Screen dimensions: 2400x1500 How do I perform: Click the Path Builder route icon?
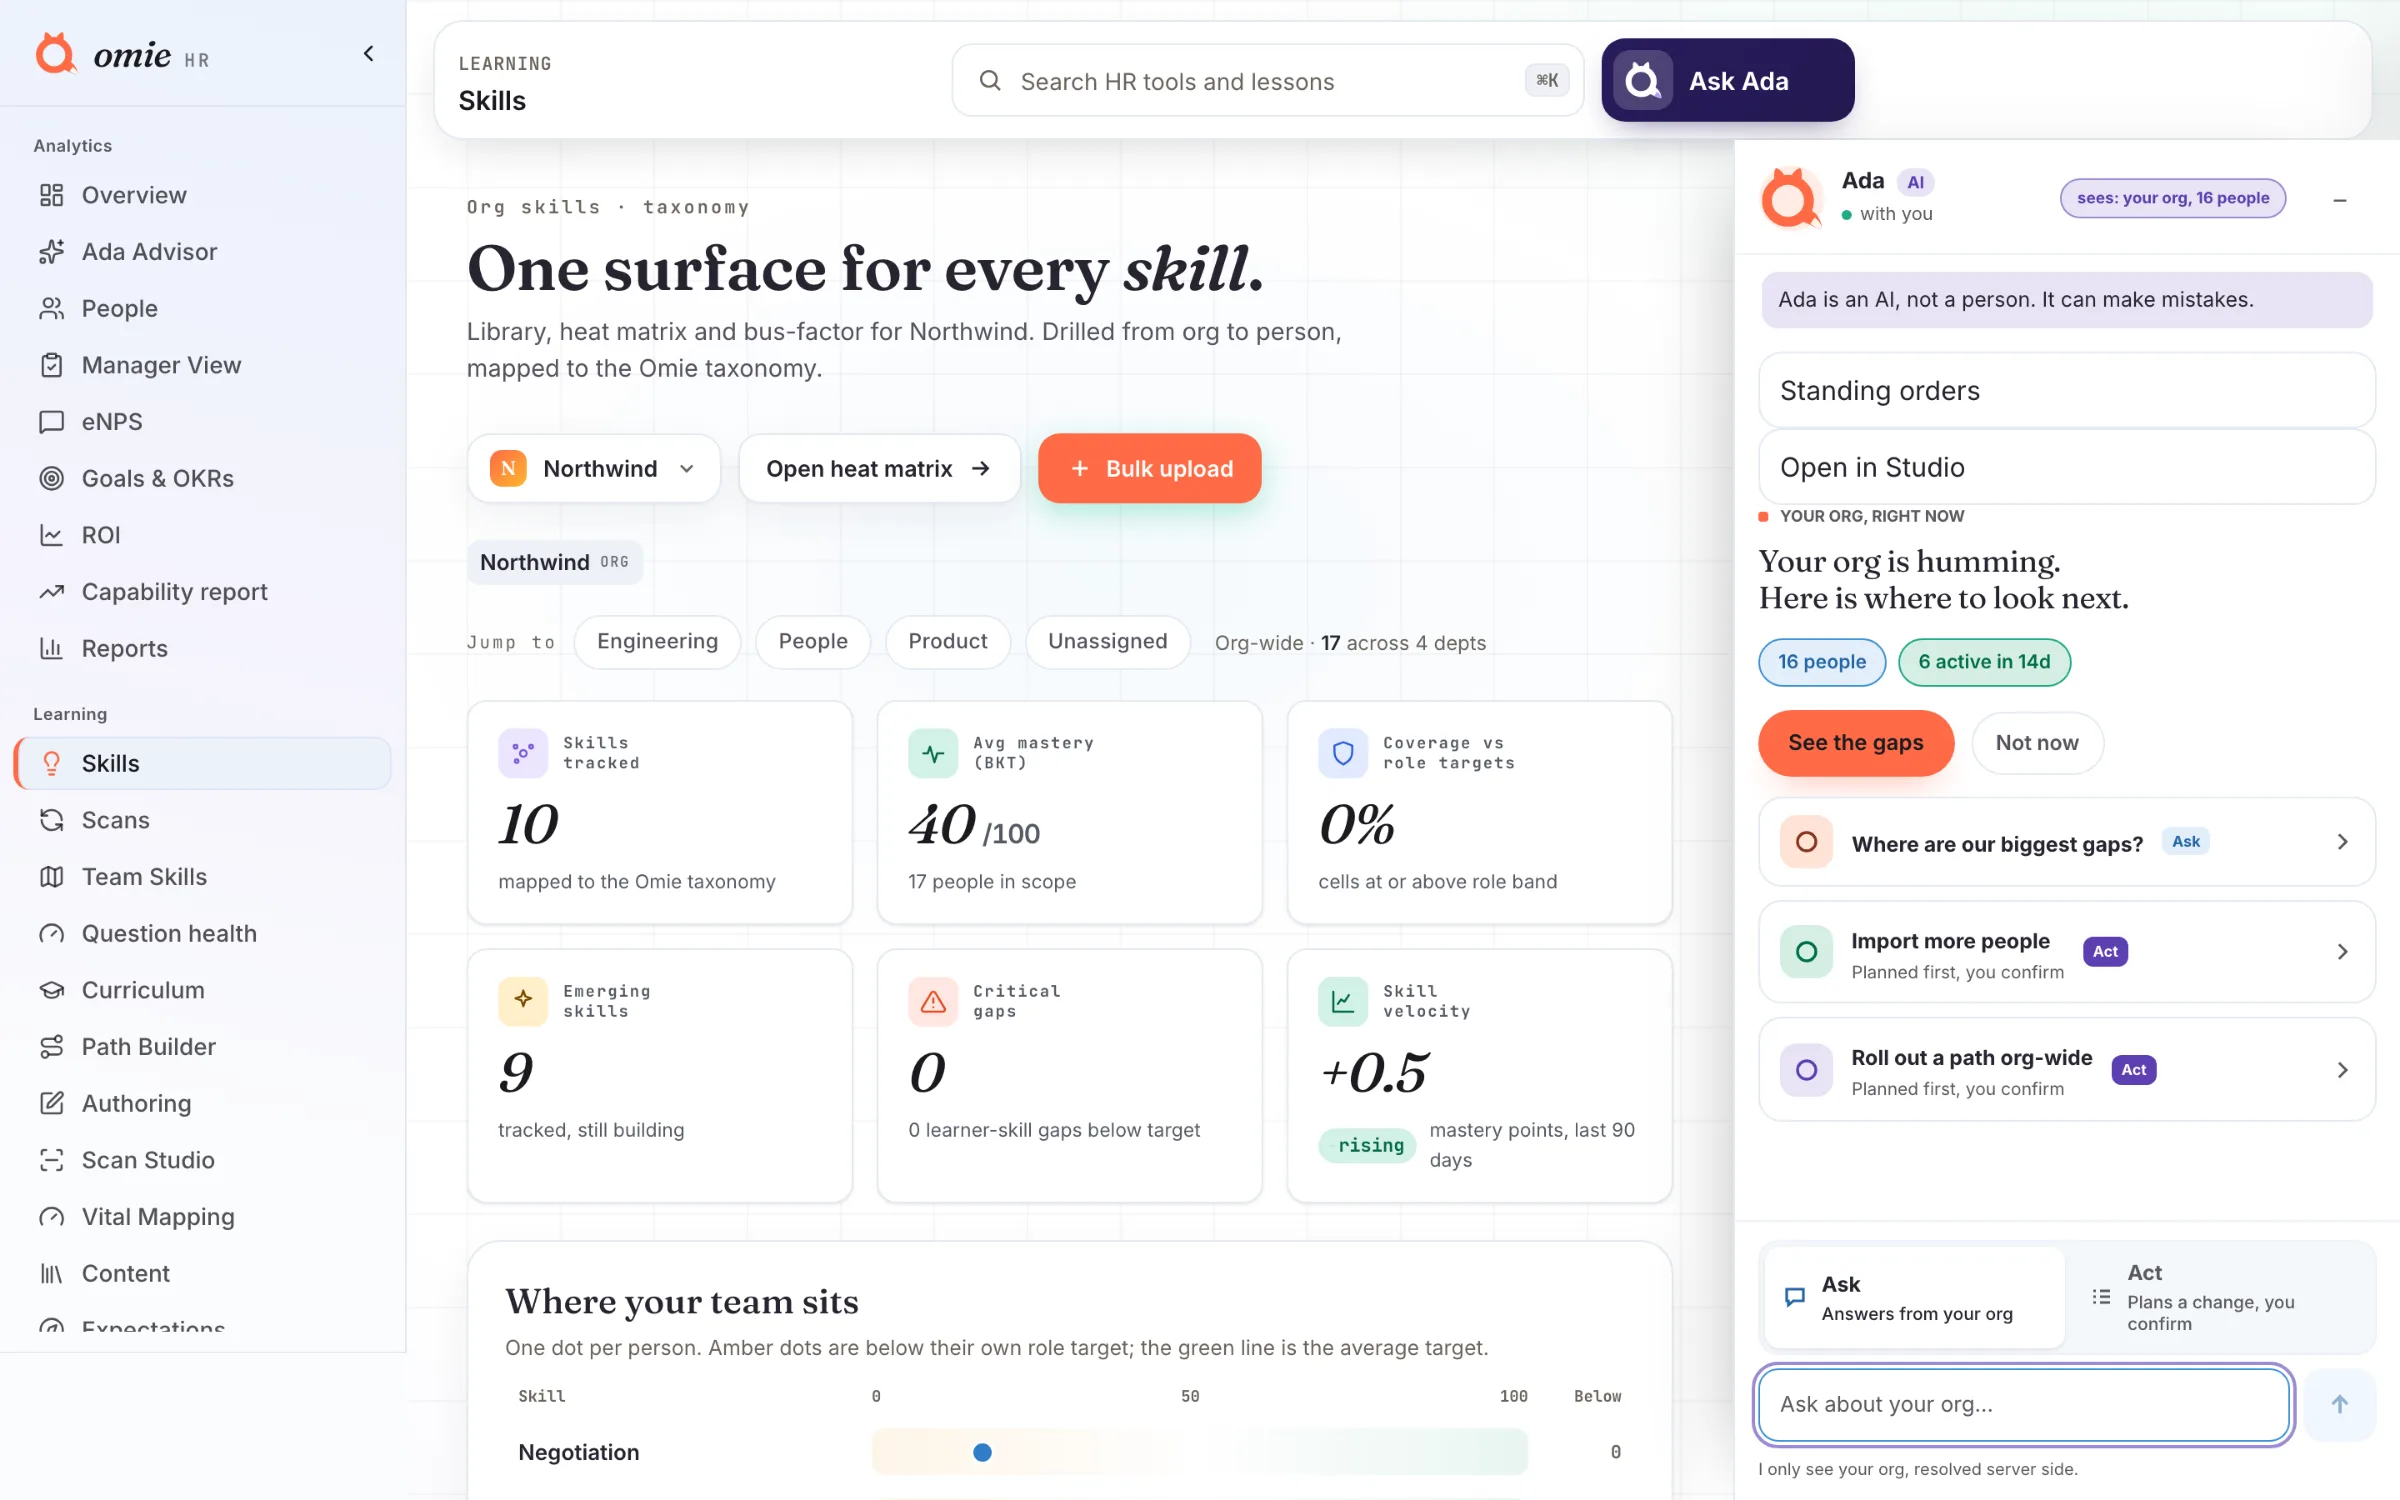tap(52, 1047)
